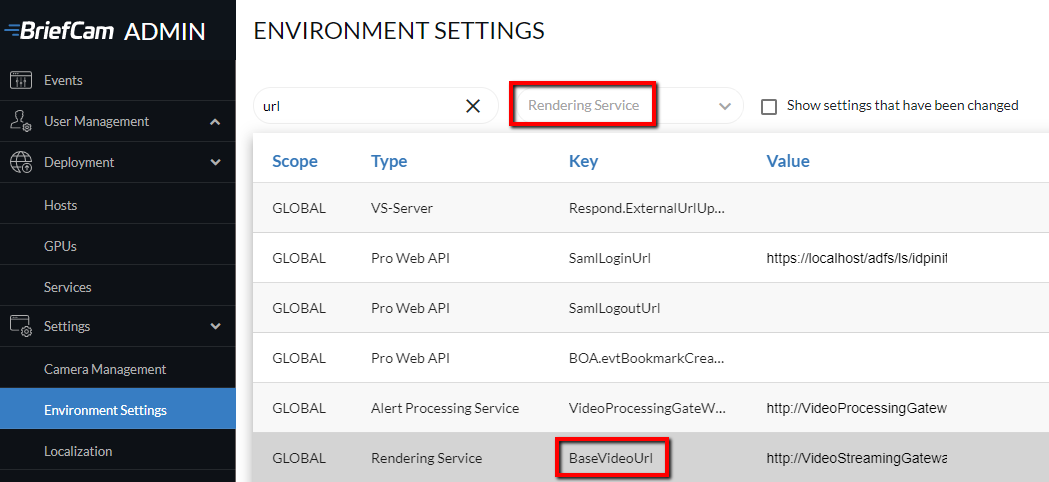1049x482 pixels.
Task: Click the User Management person icon
Action: pyautogui.click(x=21, y=121)
